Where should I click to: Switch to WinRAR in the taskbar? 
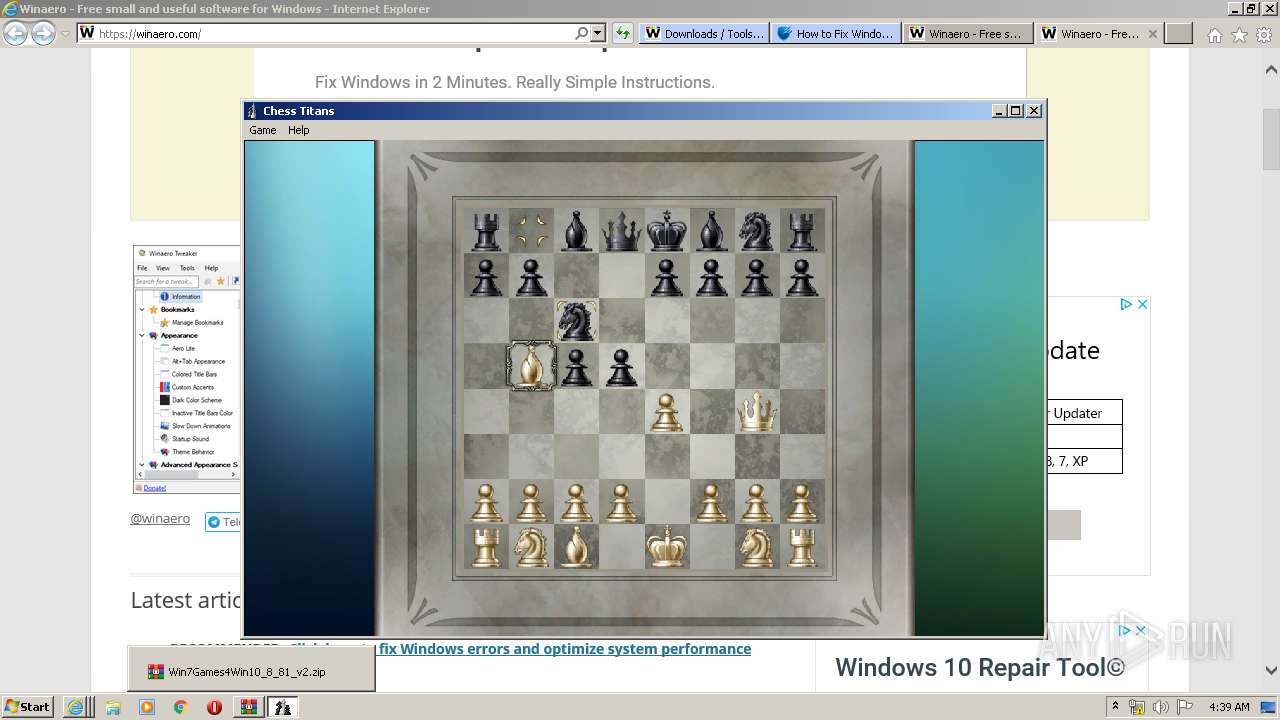pyautogui.click(x=249, y=707)
